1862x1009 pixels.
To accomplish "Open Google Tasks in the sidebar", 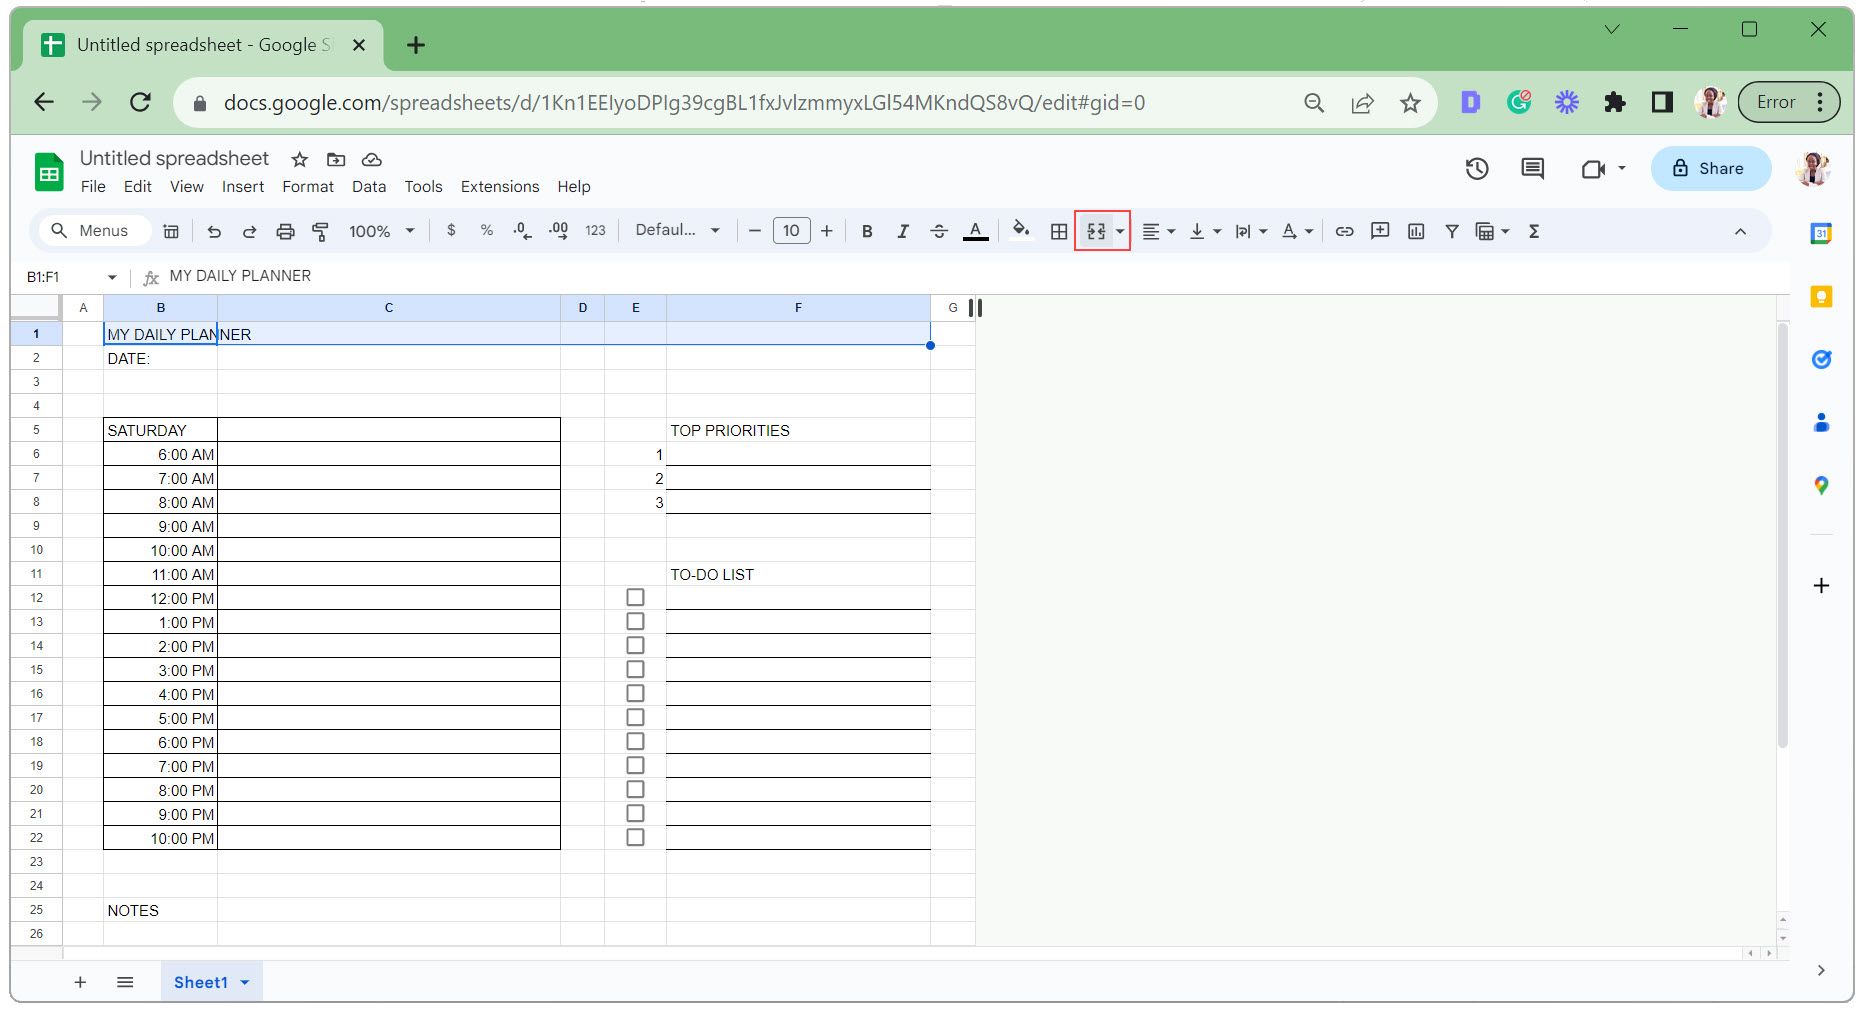I will (x=1822, y=359).
